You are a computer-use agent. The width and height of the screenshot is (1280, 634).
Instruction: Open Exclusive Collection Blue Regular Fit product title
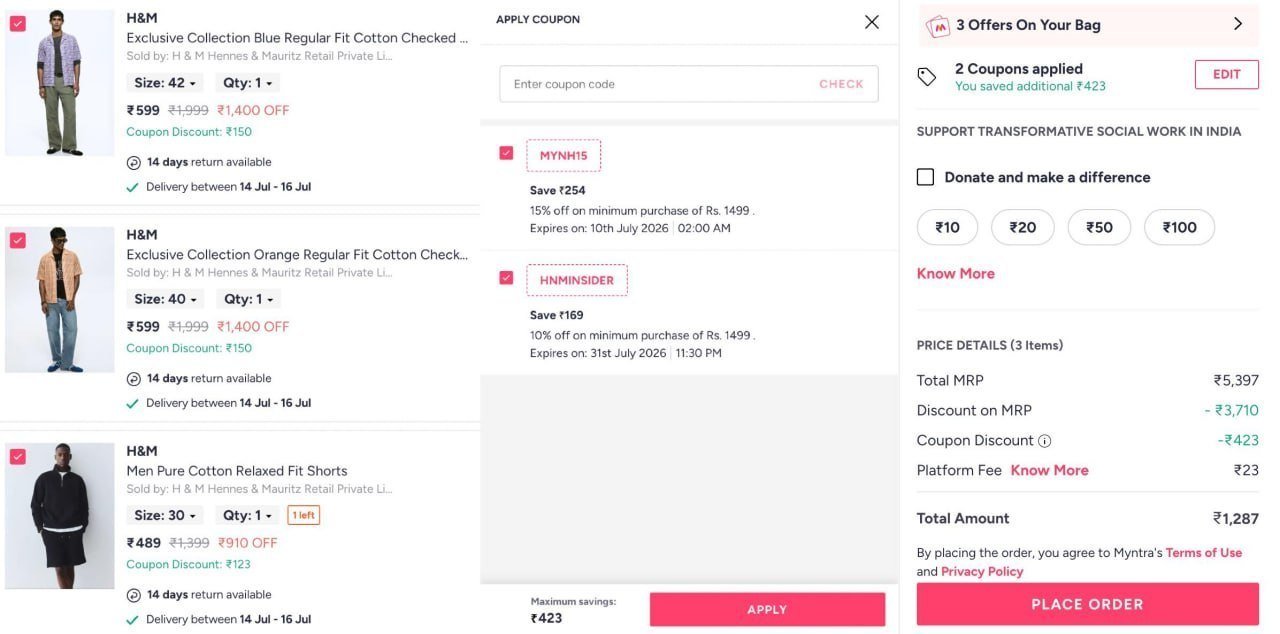coord(297,38)
